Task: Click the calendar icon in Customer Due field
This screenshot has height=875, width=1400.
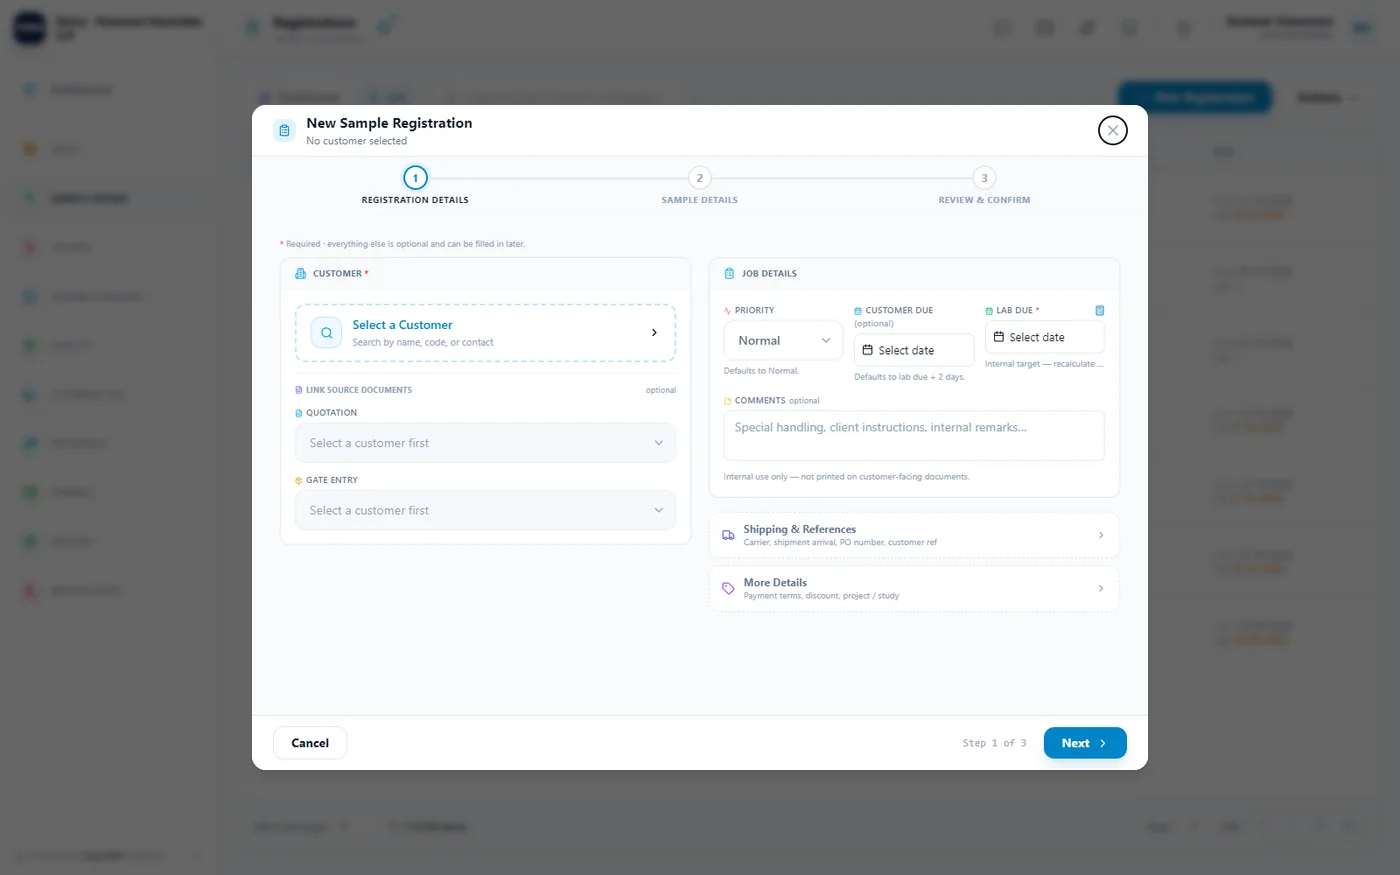Action: (868, 350)
